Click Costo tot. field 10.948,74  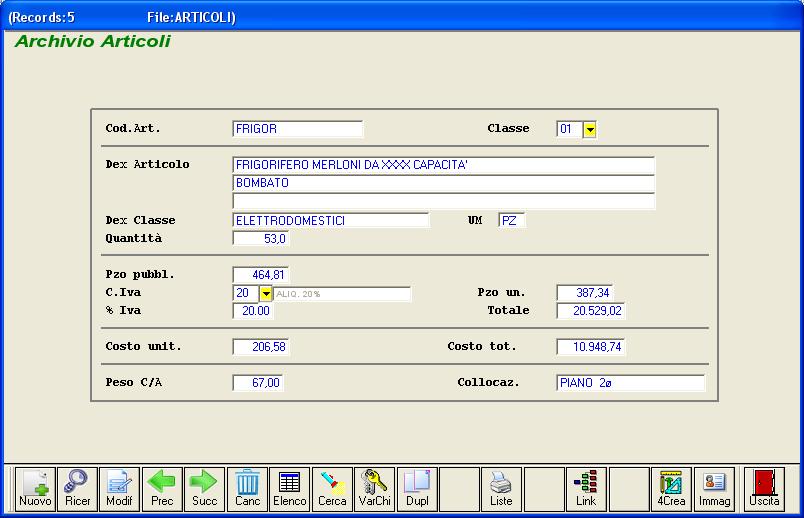(x=591, y=347)
